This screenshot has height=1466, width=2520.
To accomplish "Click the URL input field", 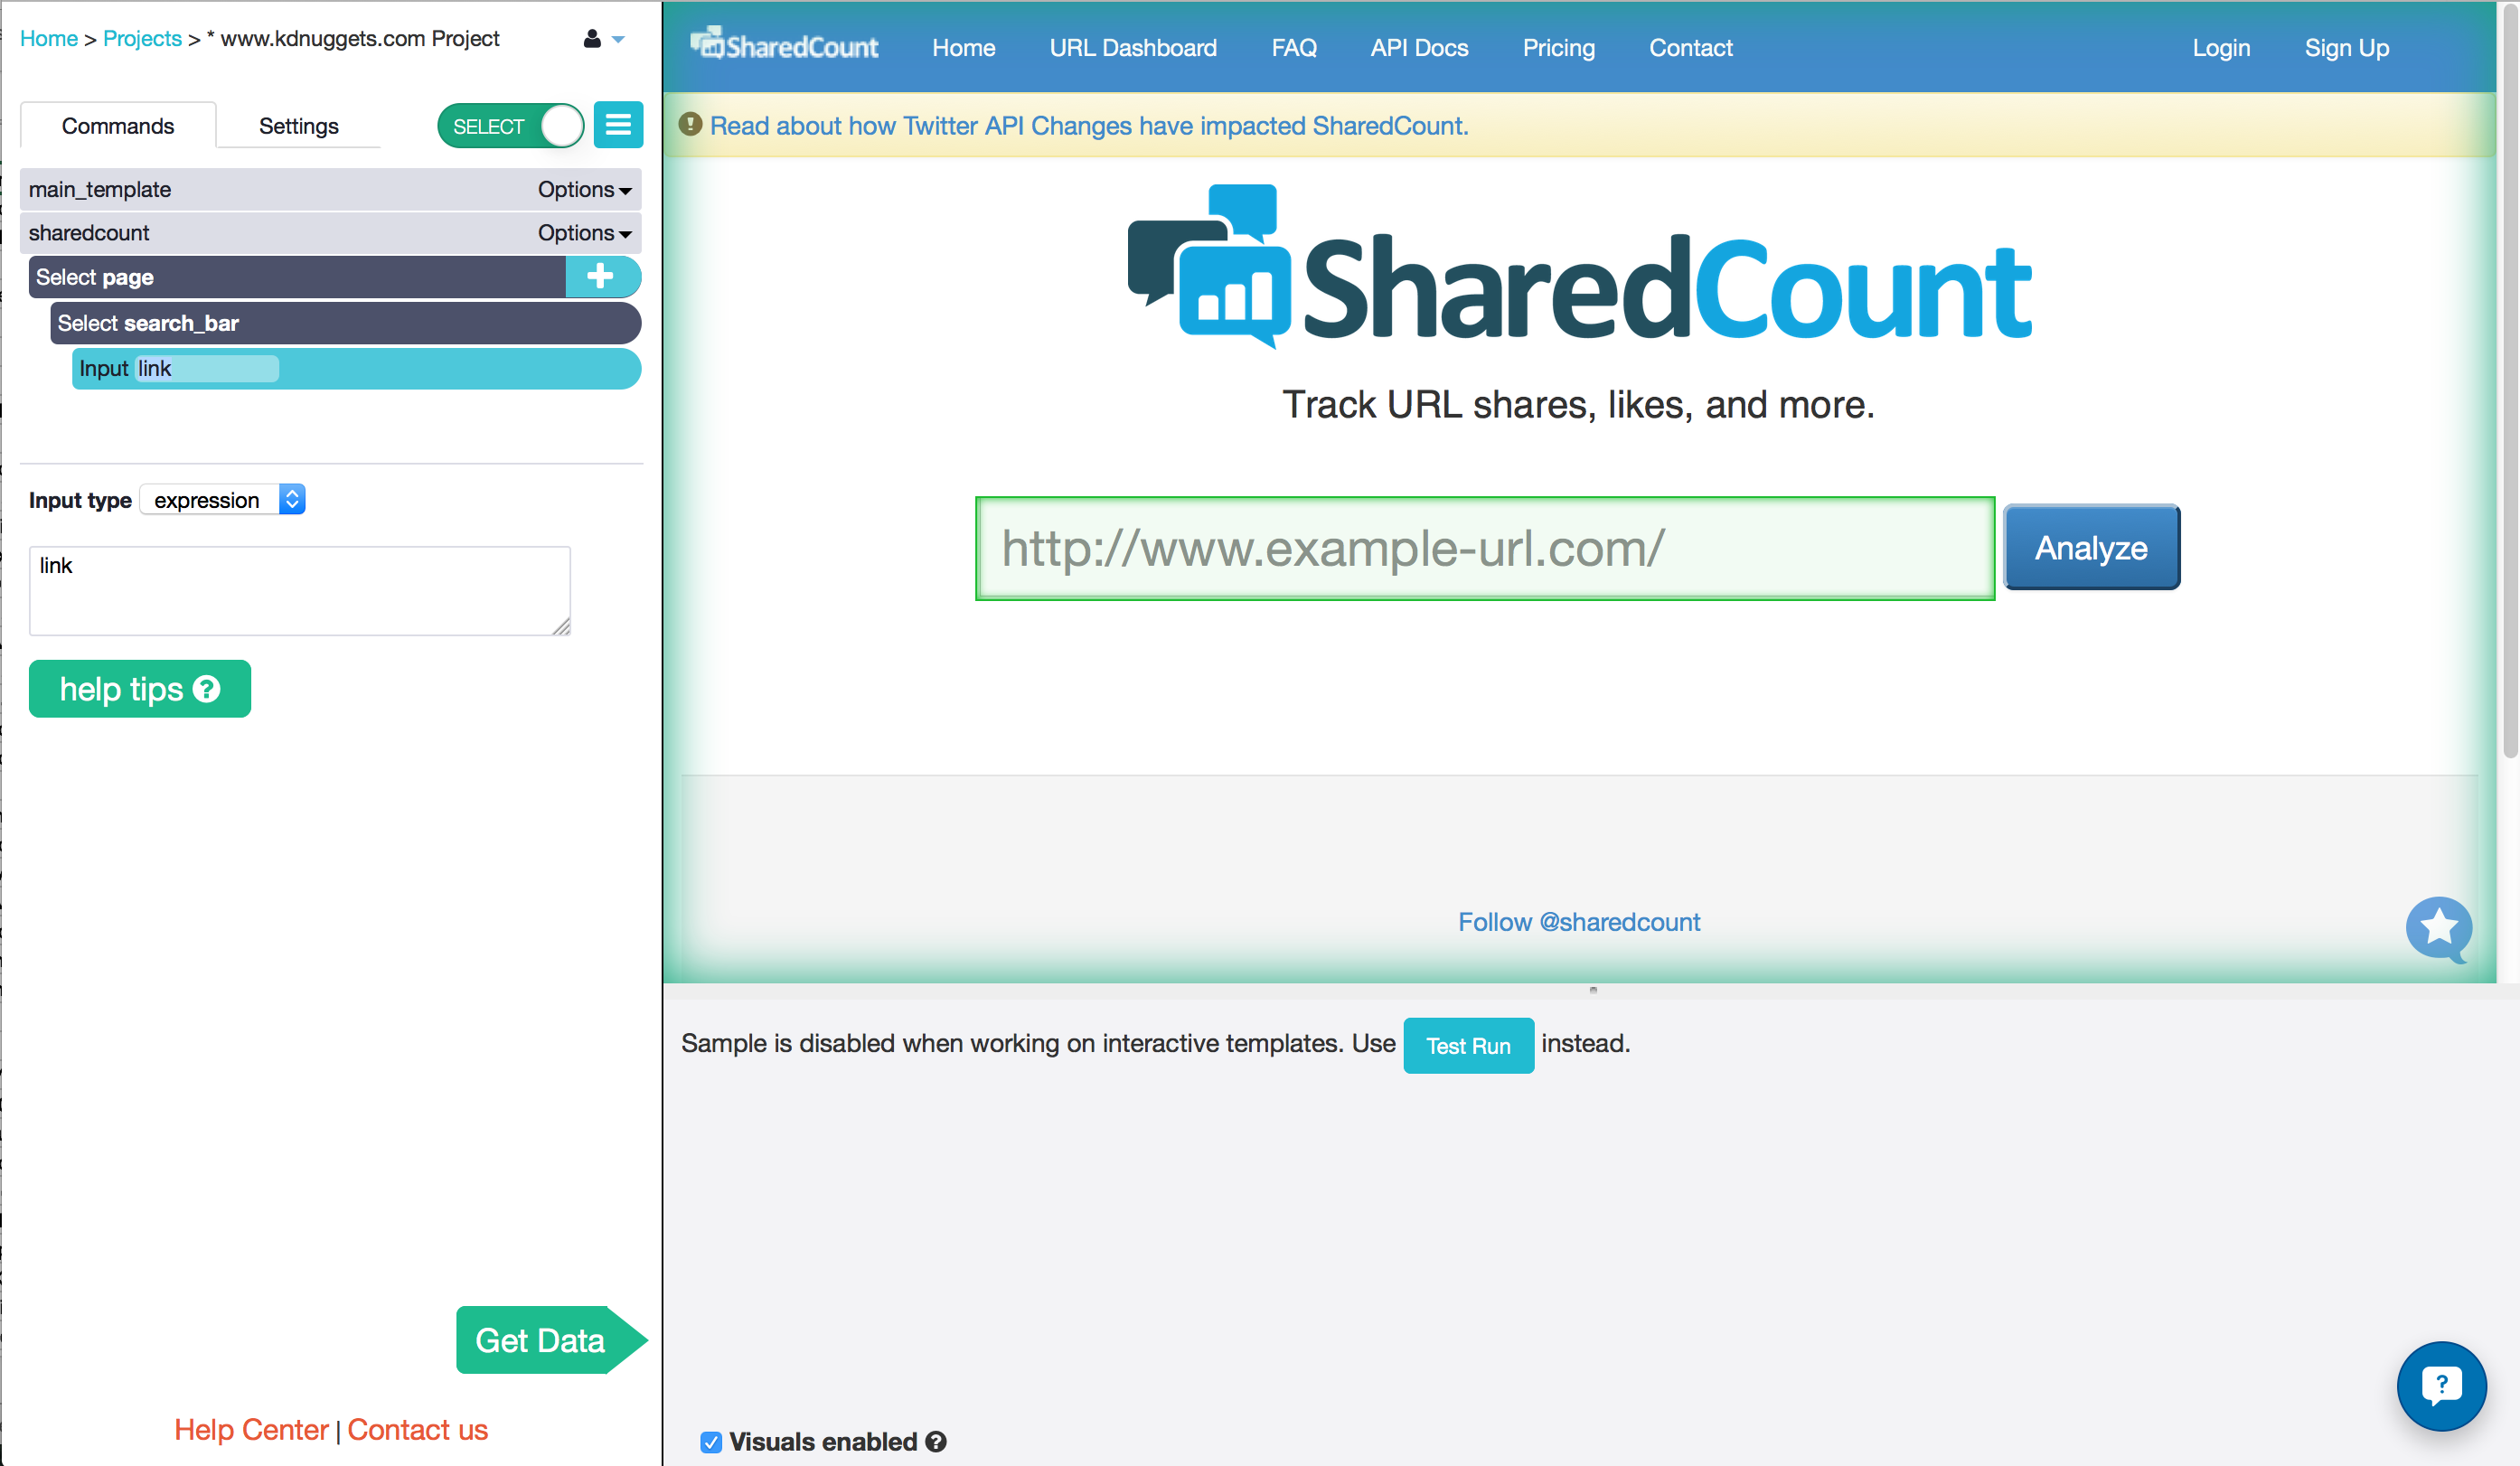I will pyautogui.click(x=1485, y=548).
